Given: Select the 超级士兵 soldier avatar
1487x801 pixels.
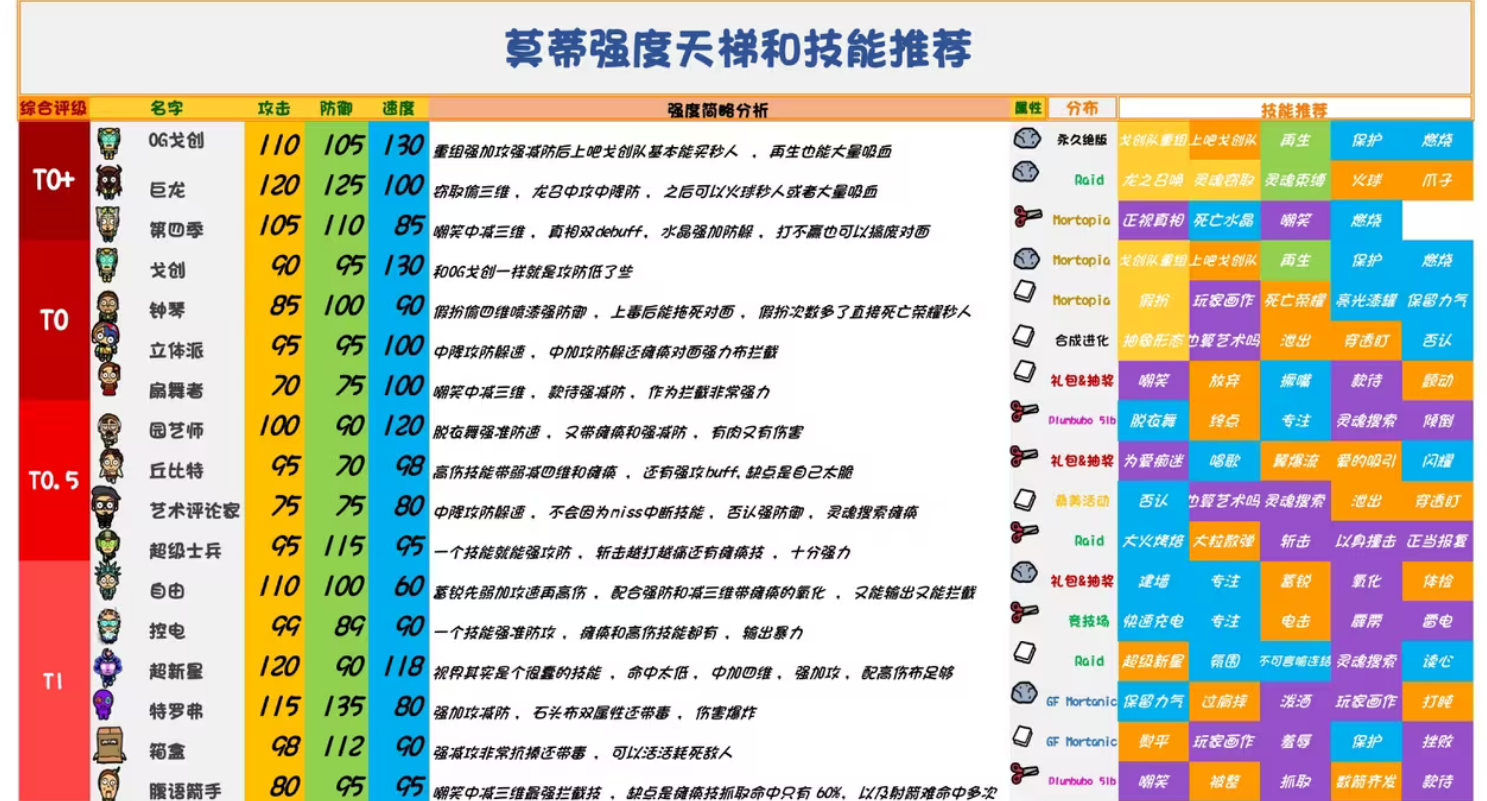Looking at the screenshot, I should click(109, 547).
